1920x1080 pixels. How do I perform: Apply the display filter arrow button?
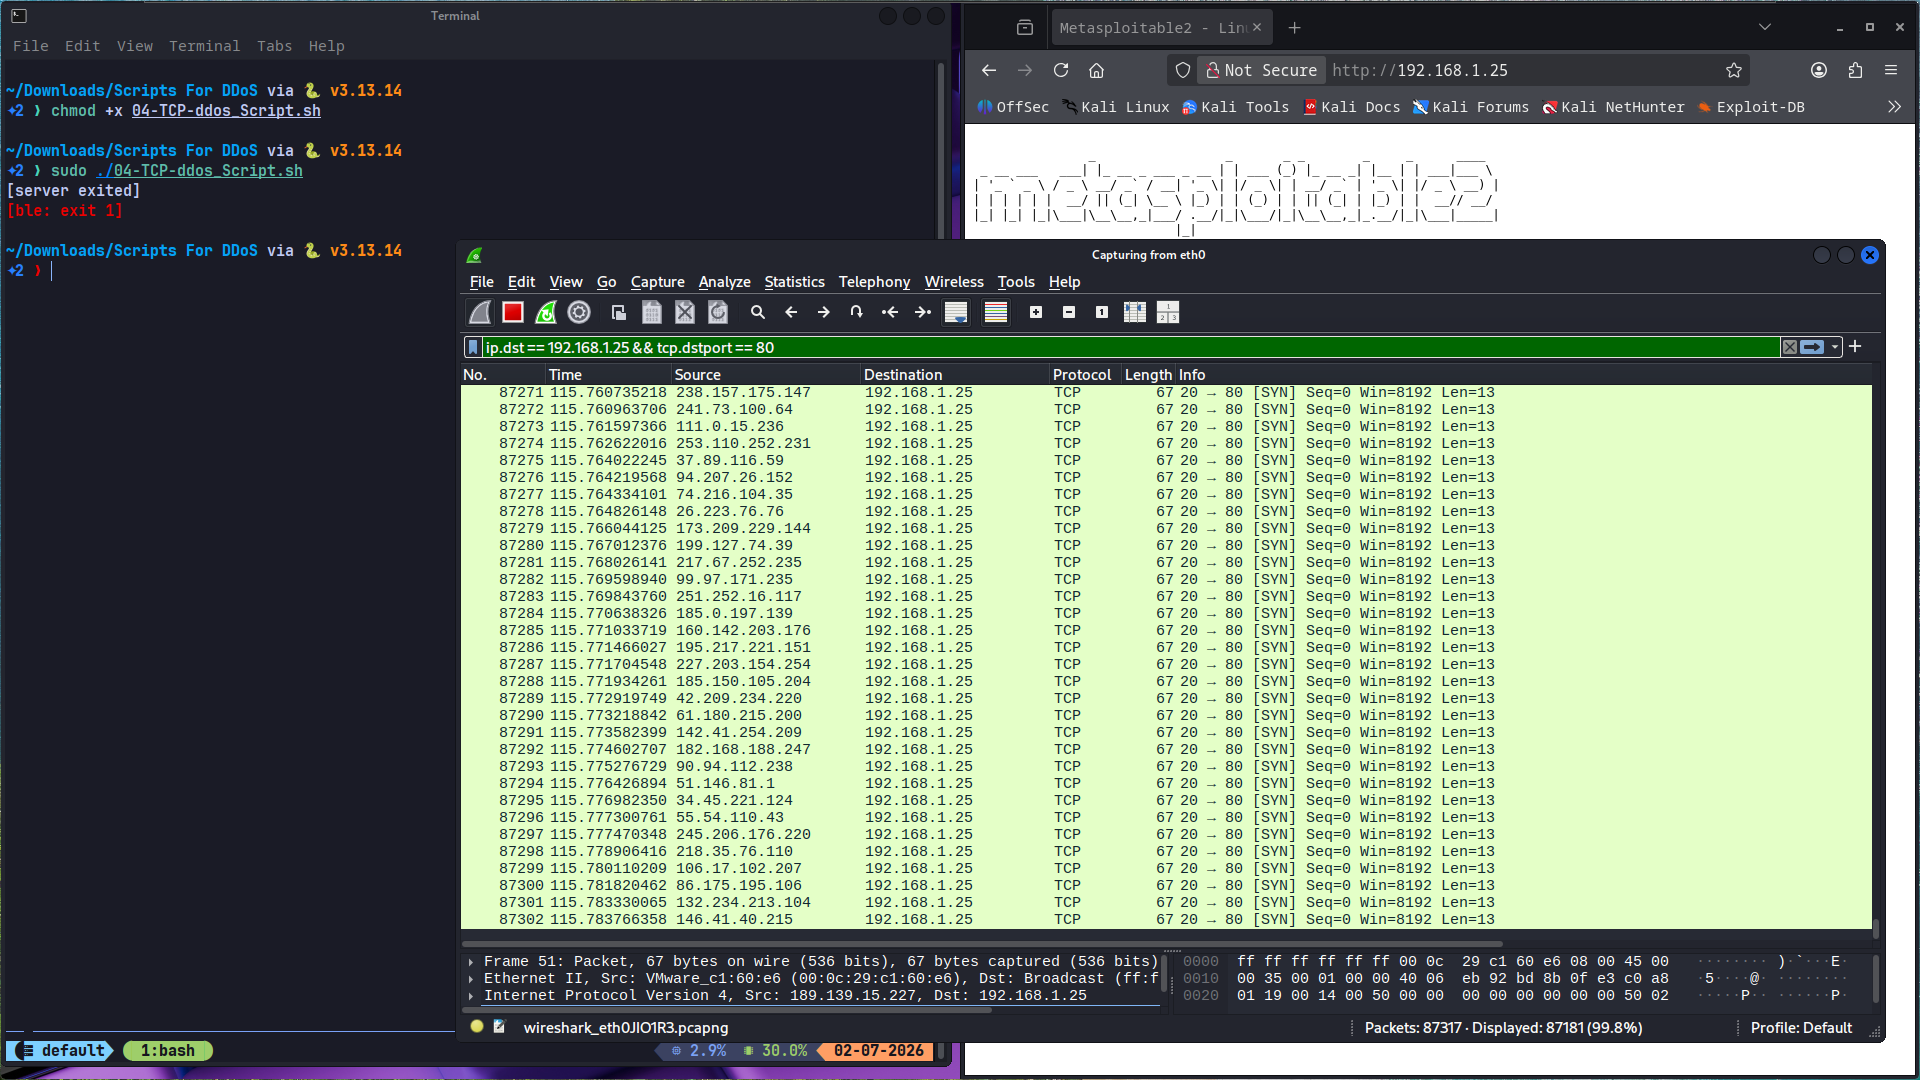pyautogui.click(x=1812, y=348)
